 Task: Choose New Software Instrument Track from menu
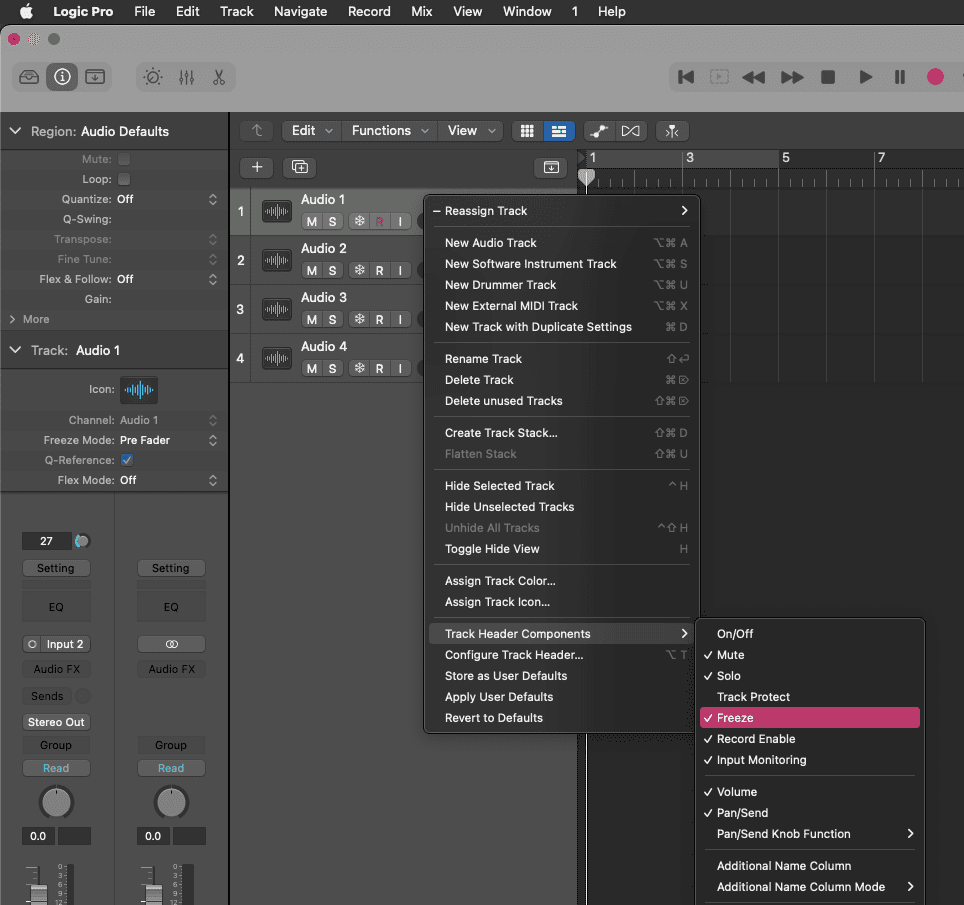(x=562, y=264)
